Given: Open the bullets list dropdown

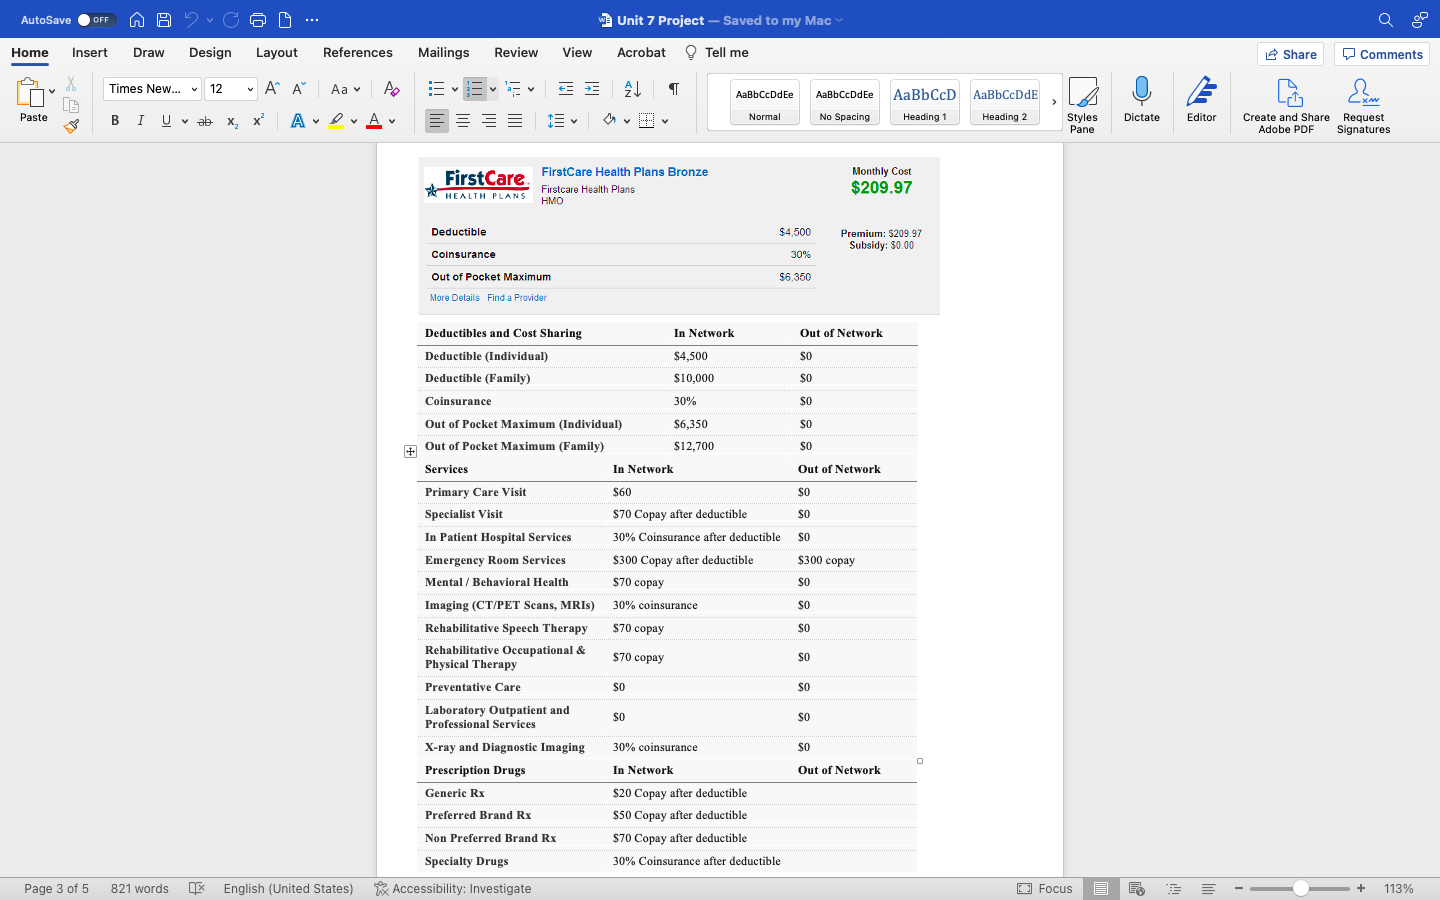Looking at the screenshot, I should coord(454,89).
